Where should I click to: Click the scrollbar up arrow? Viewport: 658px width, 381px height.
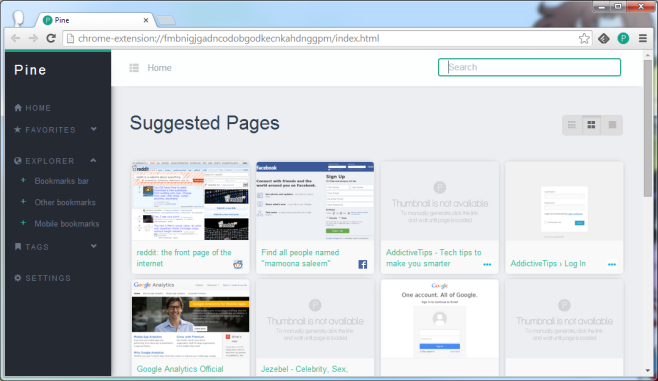click(x=648, y=55)
